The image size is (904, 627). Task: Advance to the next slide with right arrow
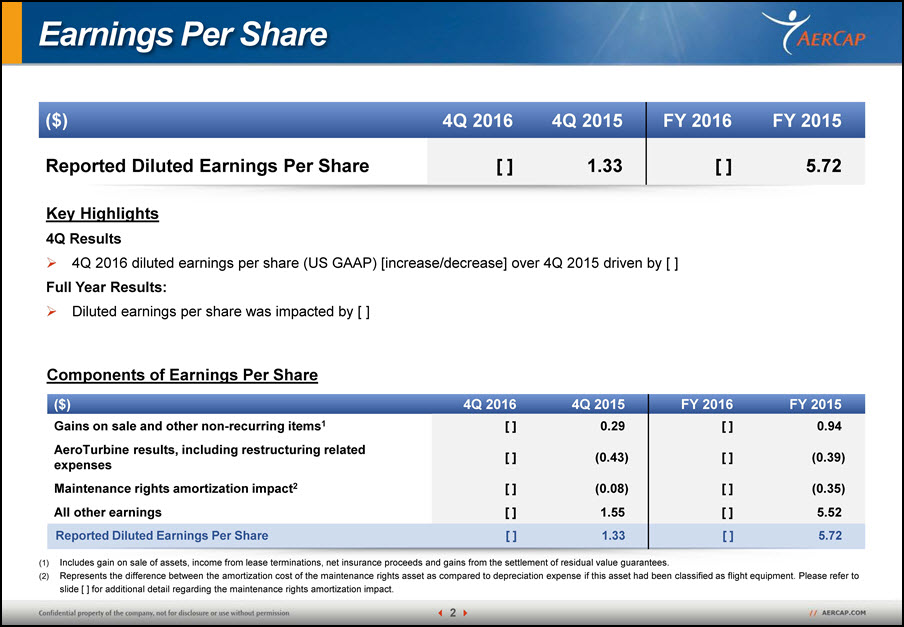(x=465, y=613)
